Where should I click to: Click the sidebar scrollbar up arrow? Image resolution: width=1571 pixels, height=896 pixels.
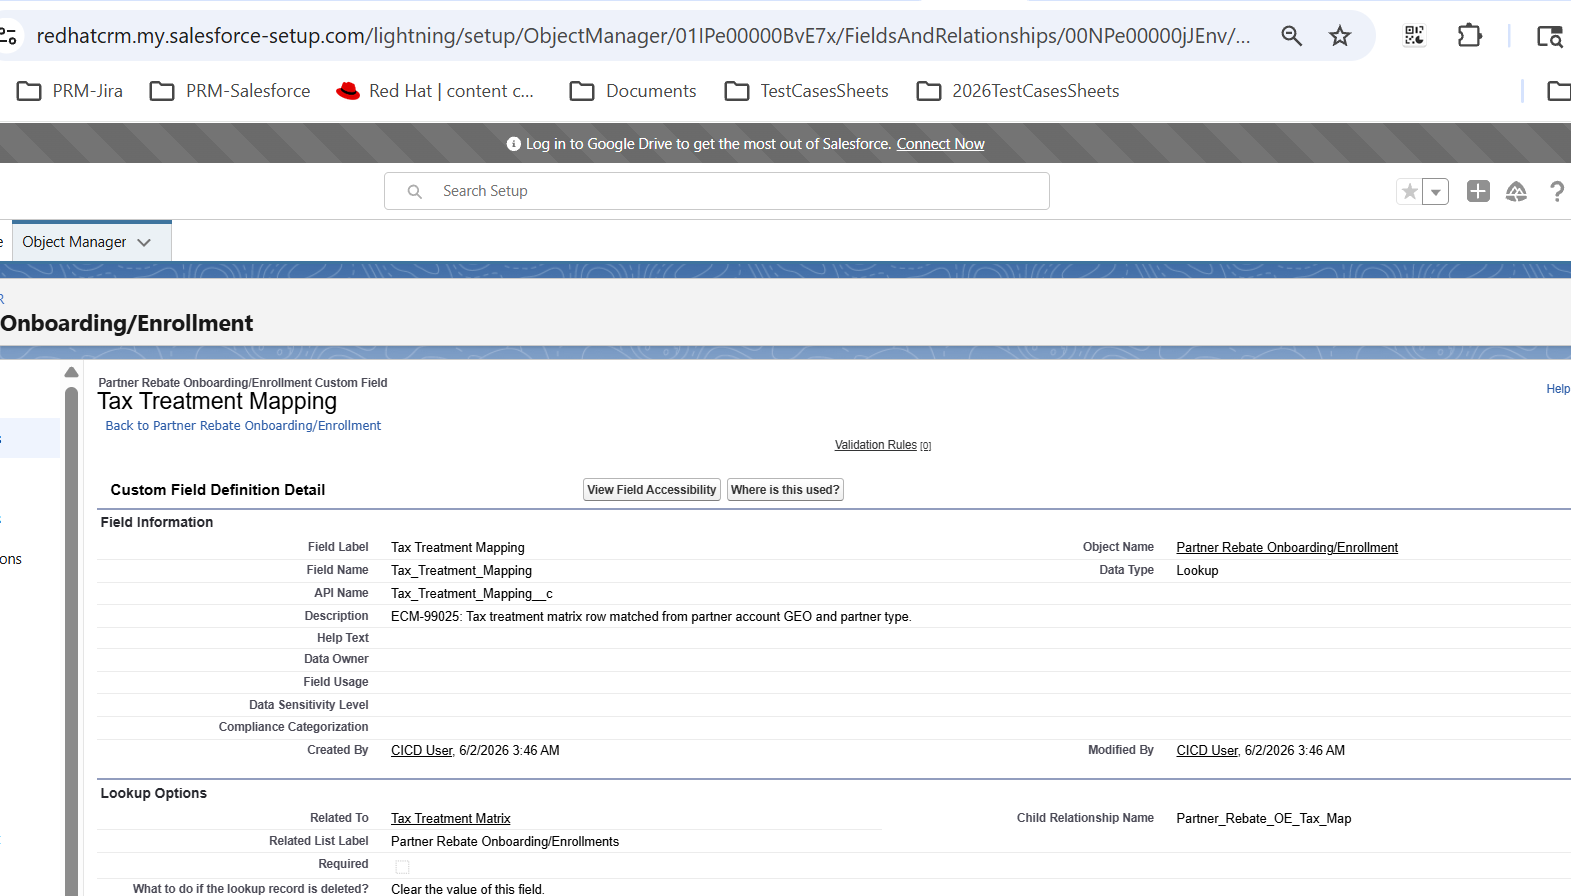point(71,373)
